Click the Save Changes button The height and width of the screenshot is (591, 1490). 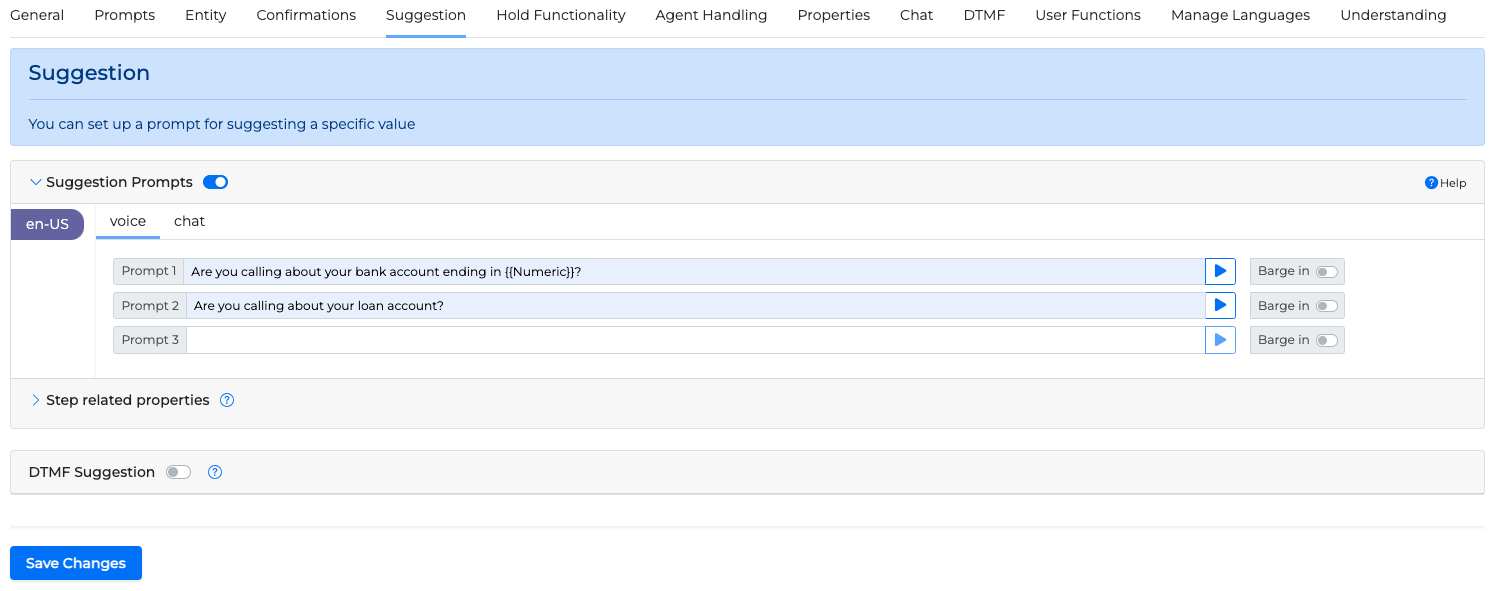[x=76, y=563]
